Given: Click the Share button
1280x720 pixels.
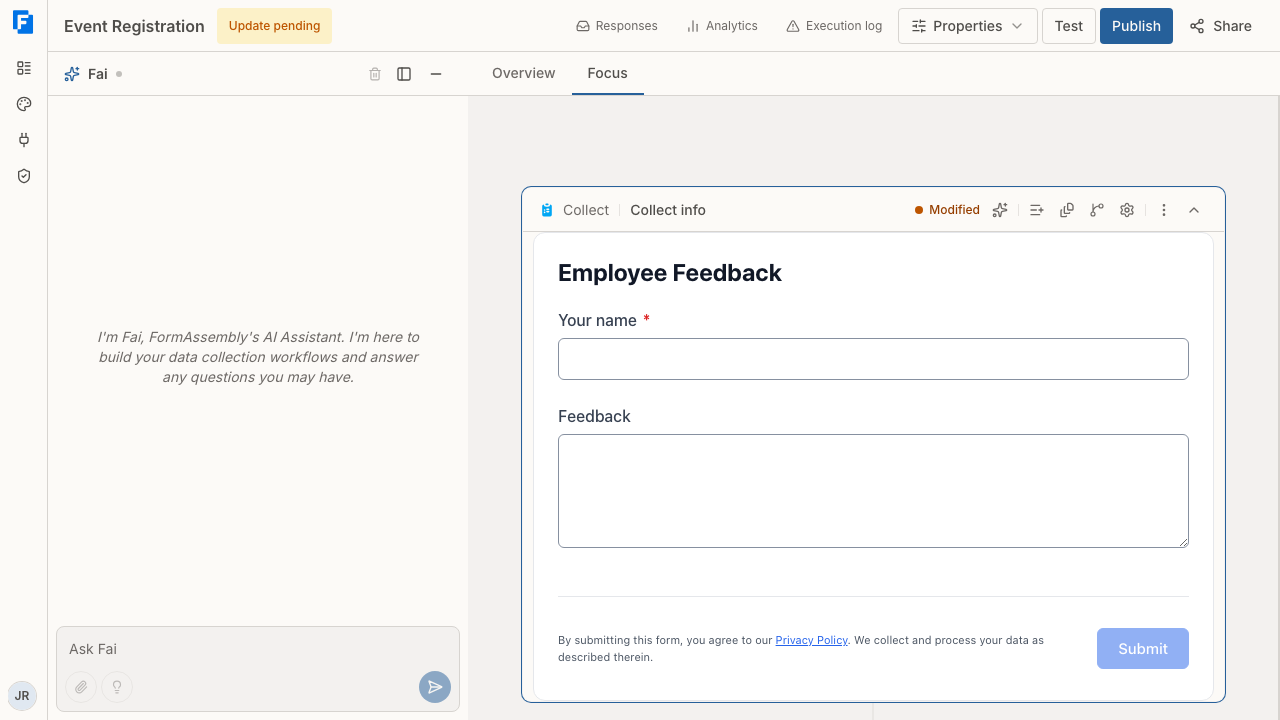Looking at the screenshot, I should (x=1221, y=26).
